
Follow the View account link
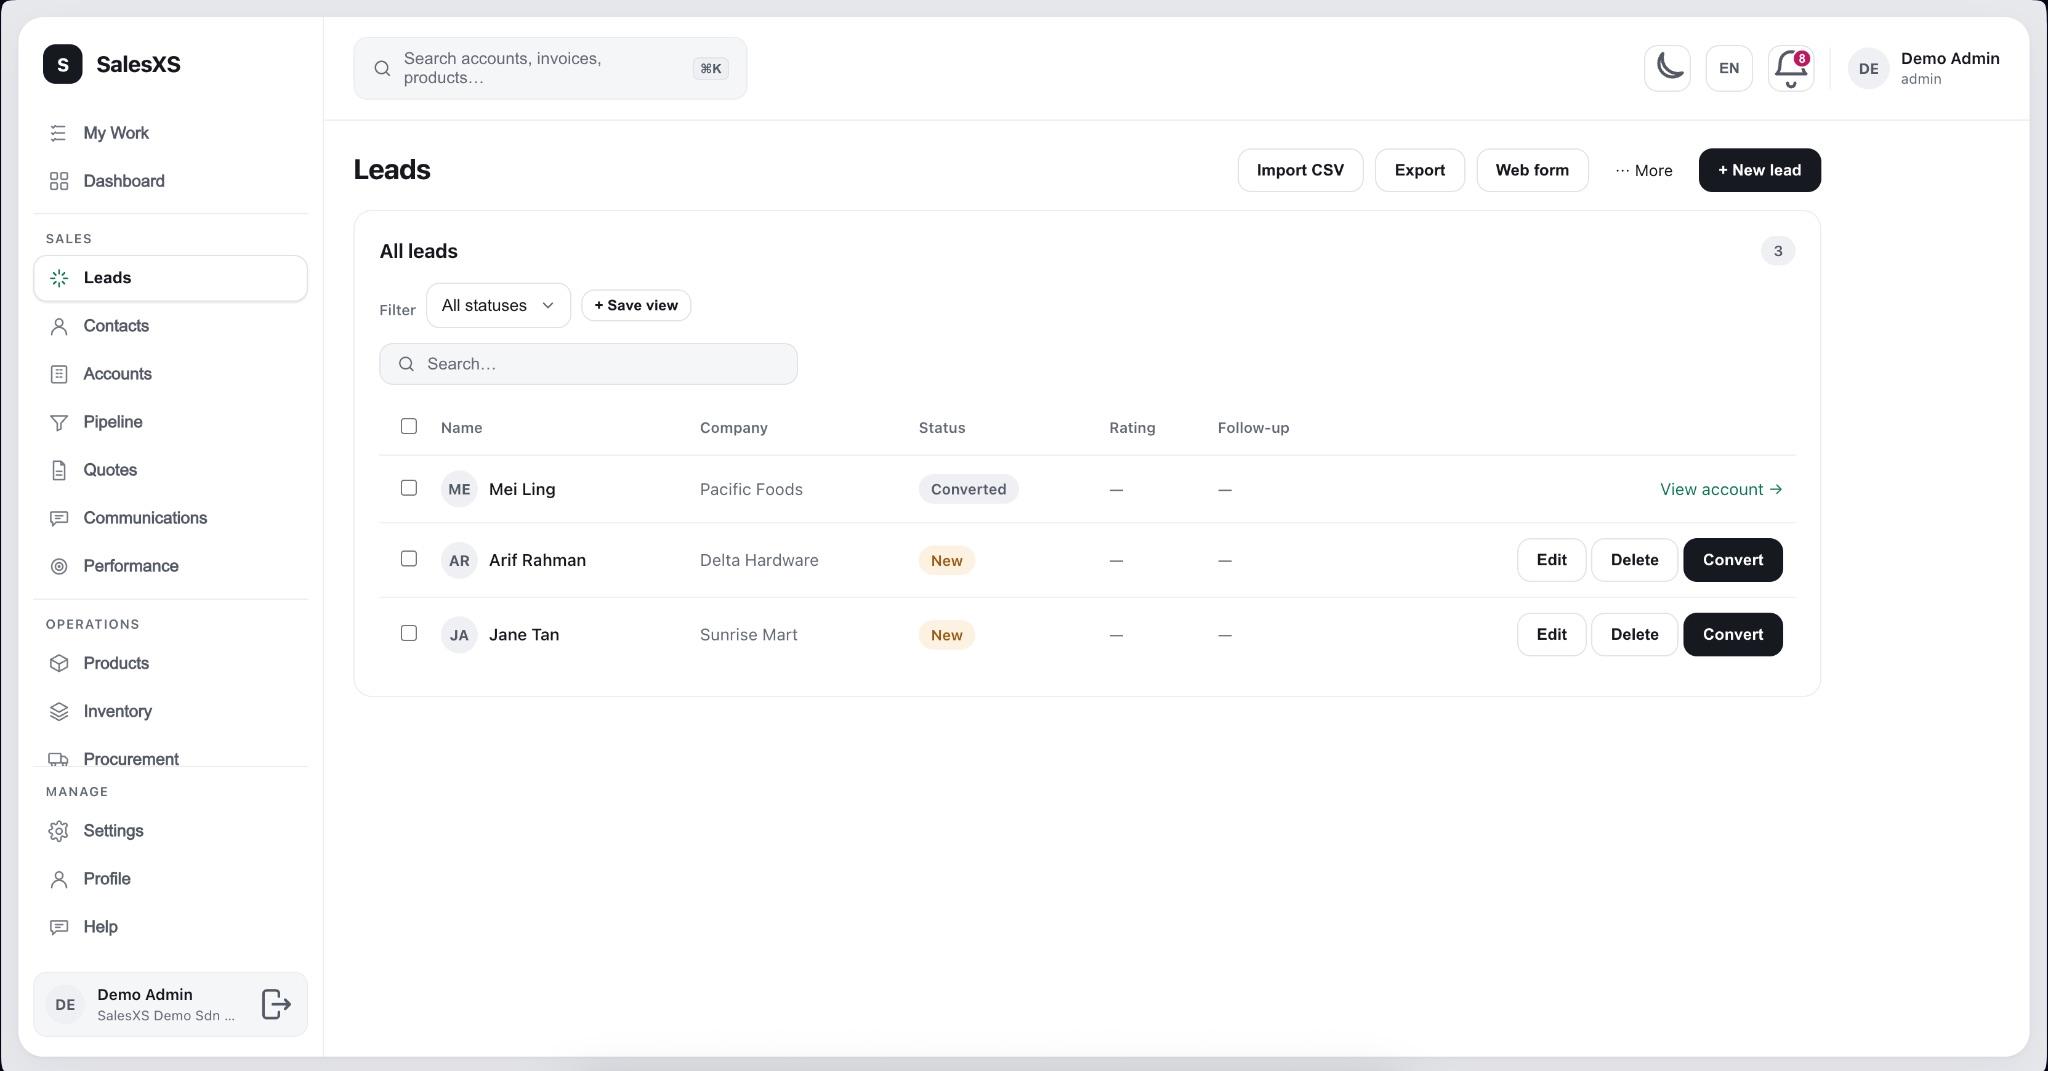pos(1721,489)
